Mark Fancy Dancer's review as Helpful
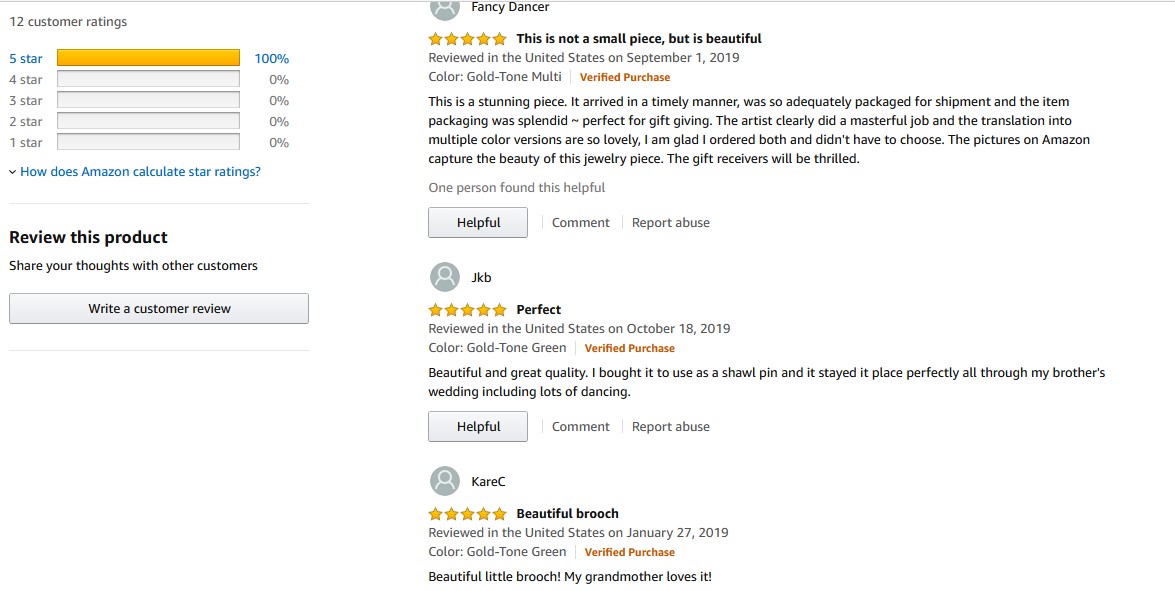Screen dimensions: 1175x591 click(478, 223)
